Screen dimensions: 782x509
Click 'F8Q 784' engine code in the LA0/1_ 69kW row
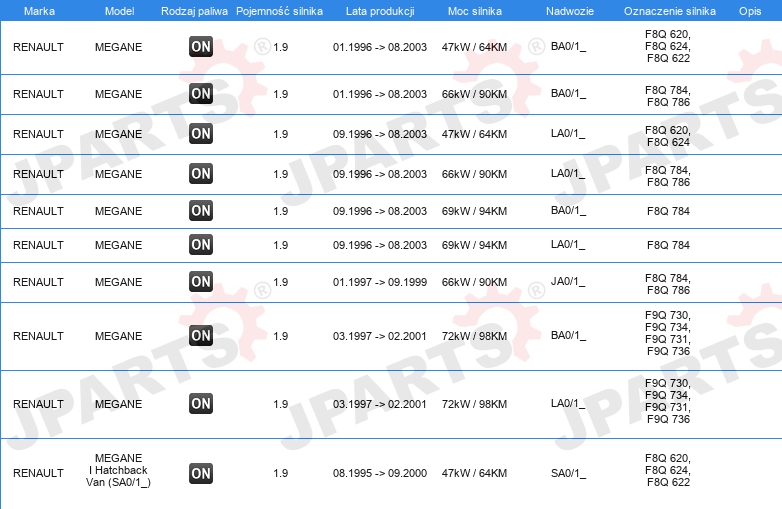(668, 245)
